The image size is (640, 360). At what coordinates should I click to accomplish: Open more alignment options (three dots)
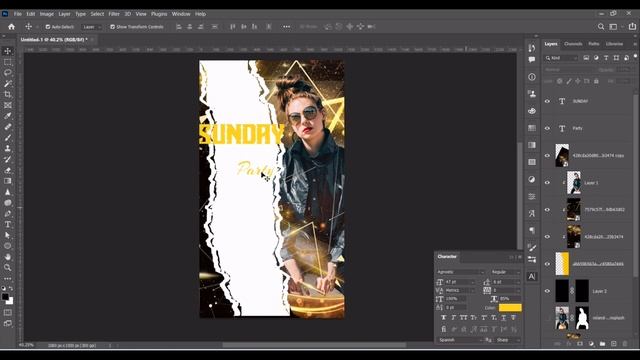point(287,27)
